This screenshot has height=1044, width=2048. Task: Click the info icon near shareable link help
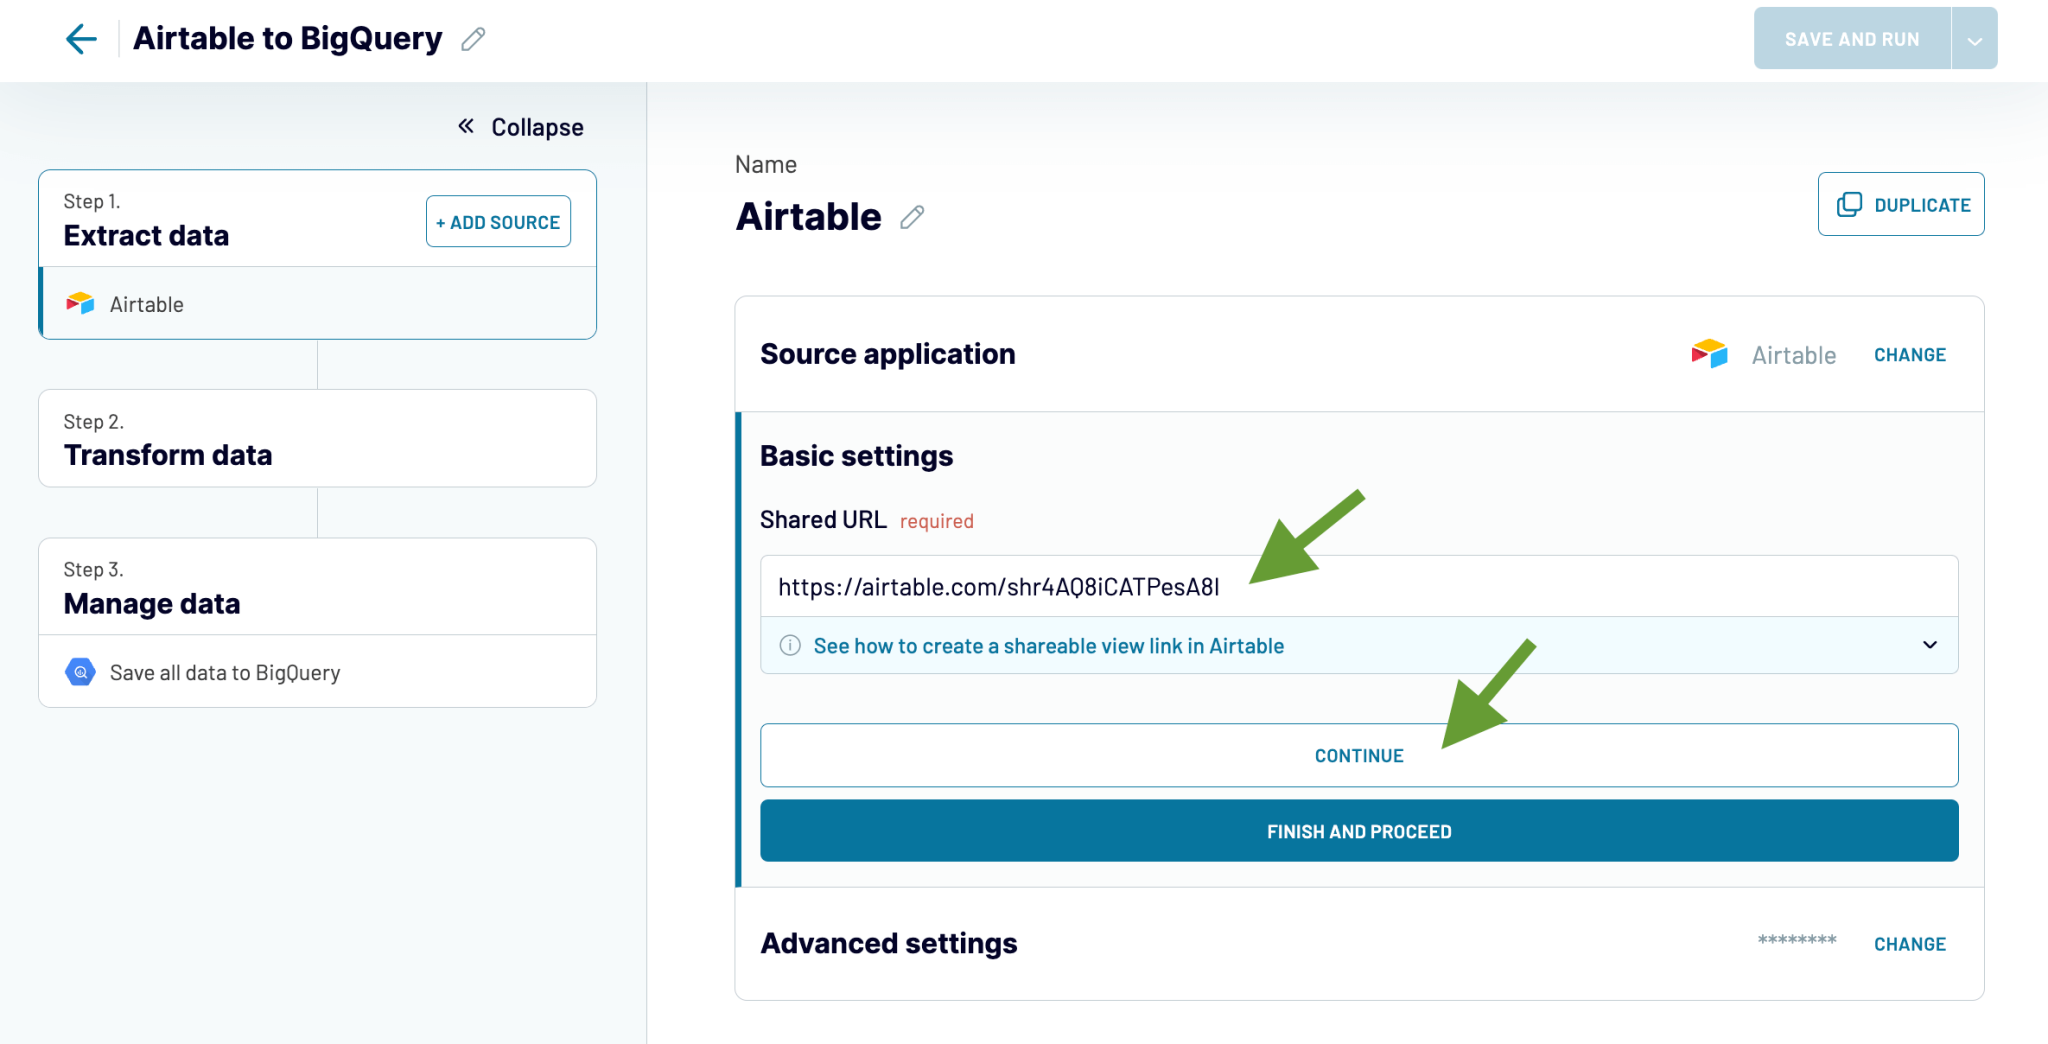(790, 645)
